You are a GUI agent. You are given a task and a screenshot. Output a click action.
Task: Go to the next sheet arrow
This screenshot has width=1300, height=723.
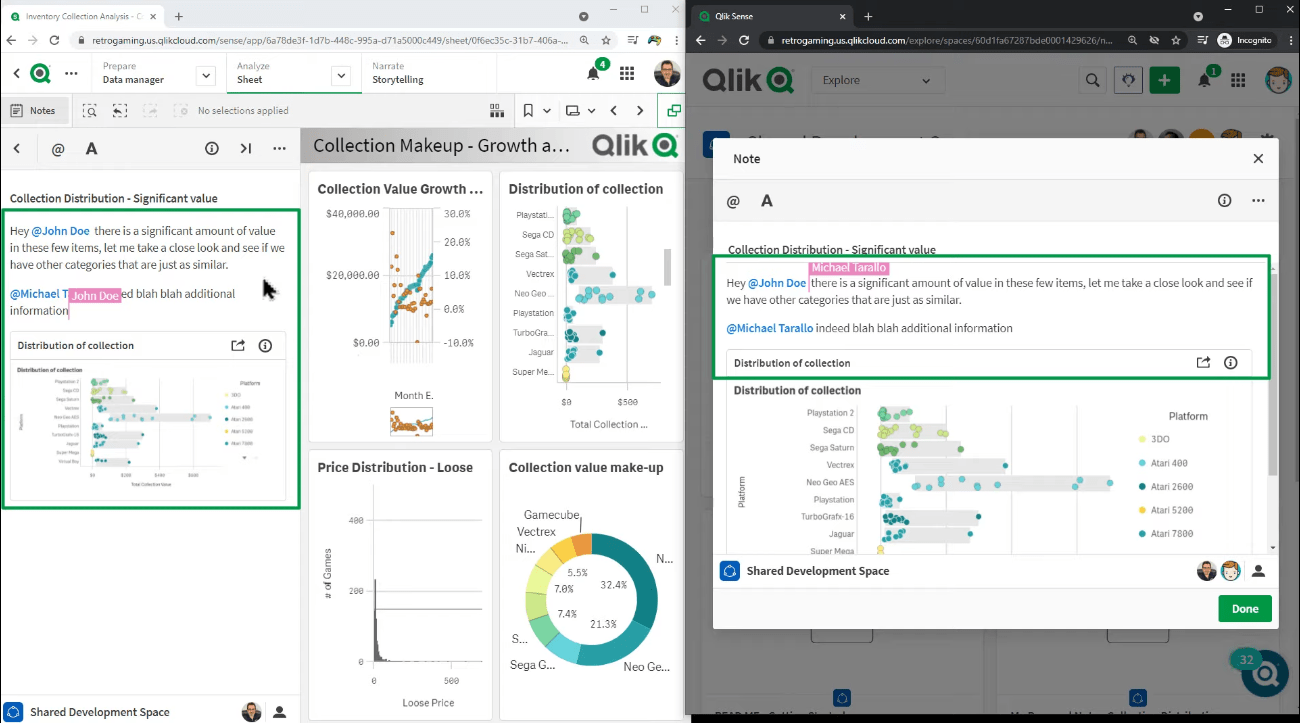(x=640, y=111)
